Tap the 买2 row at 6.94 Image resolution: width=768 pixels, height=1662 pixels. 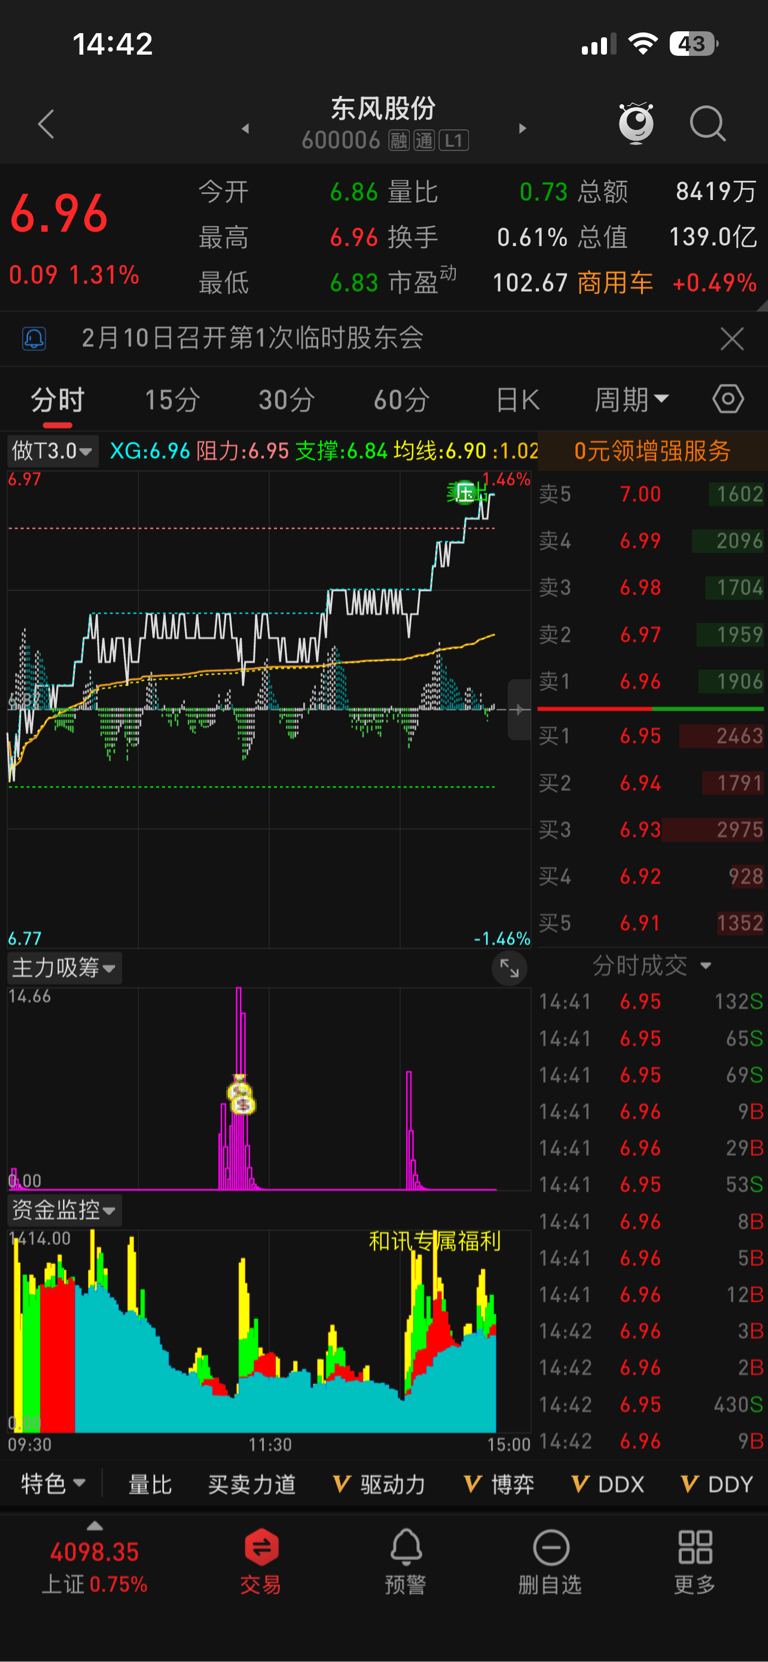651,783
